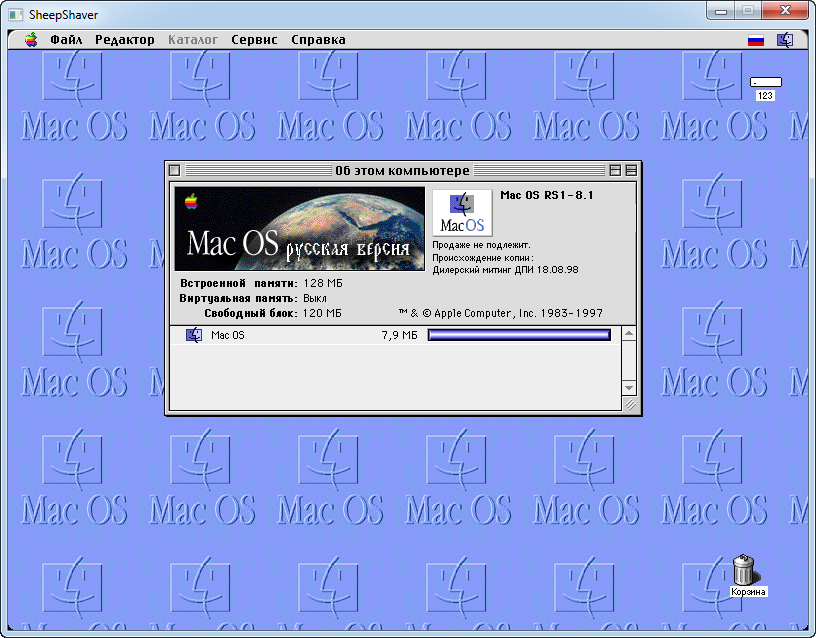Open the Apple menu

tap(31, 40)
